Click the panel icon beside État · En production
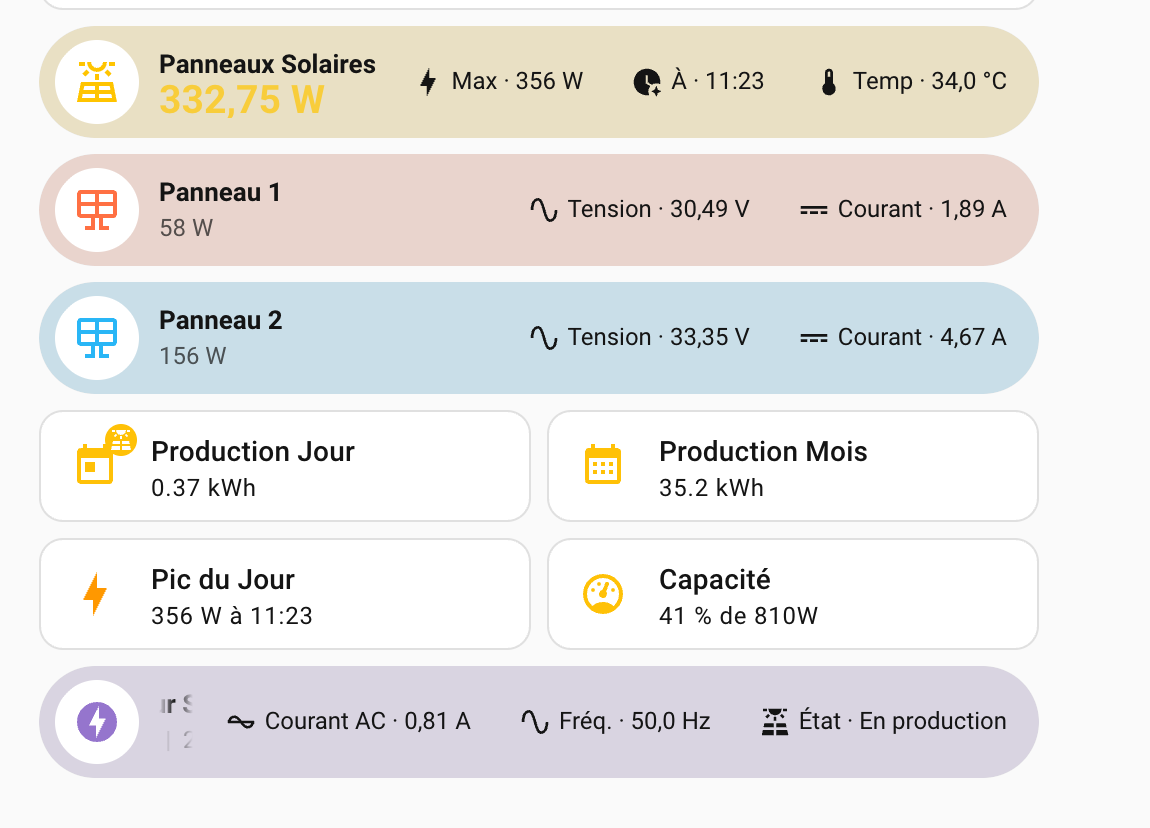1150x828 pixels. [x=775, y=720]
